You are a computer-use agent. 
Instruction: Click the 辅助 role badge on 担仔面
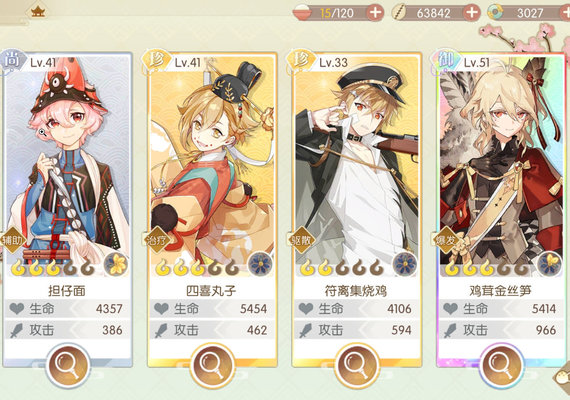coord(13,240)
